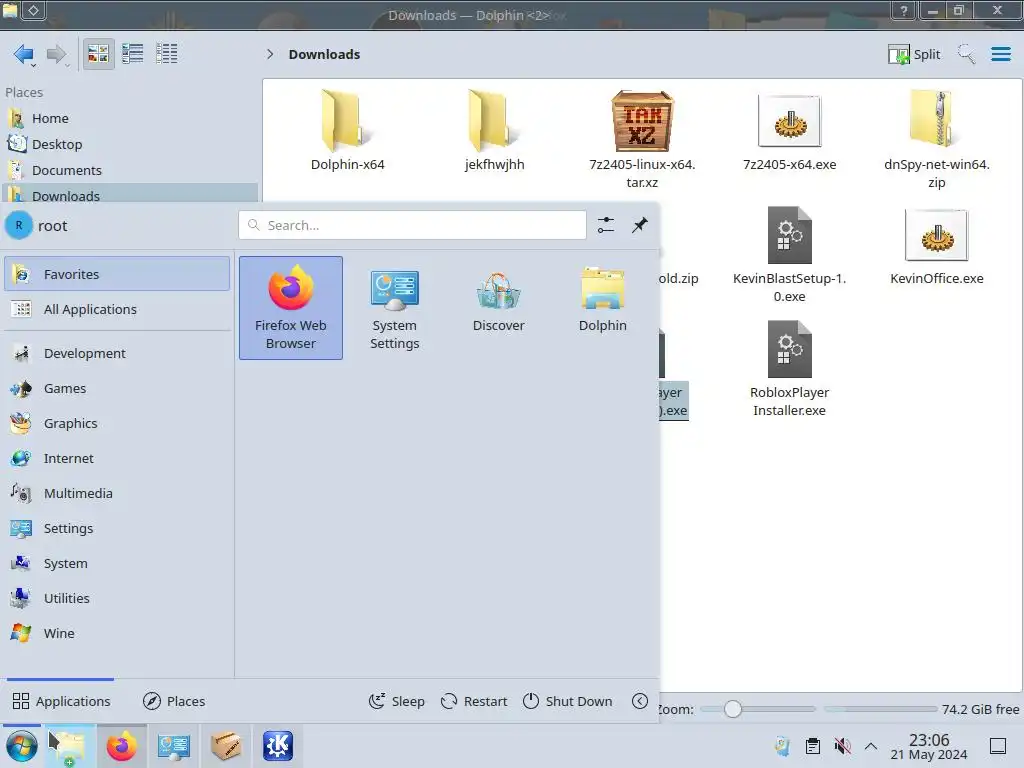Click System Settings taskbar icon

coord(174,746)
